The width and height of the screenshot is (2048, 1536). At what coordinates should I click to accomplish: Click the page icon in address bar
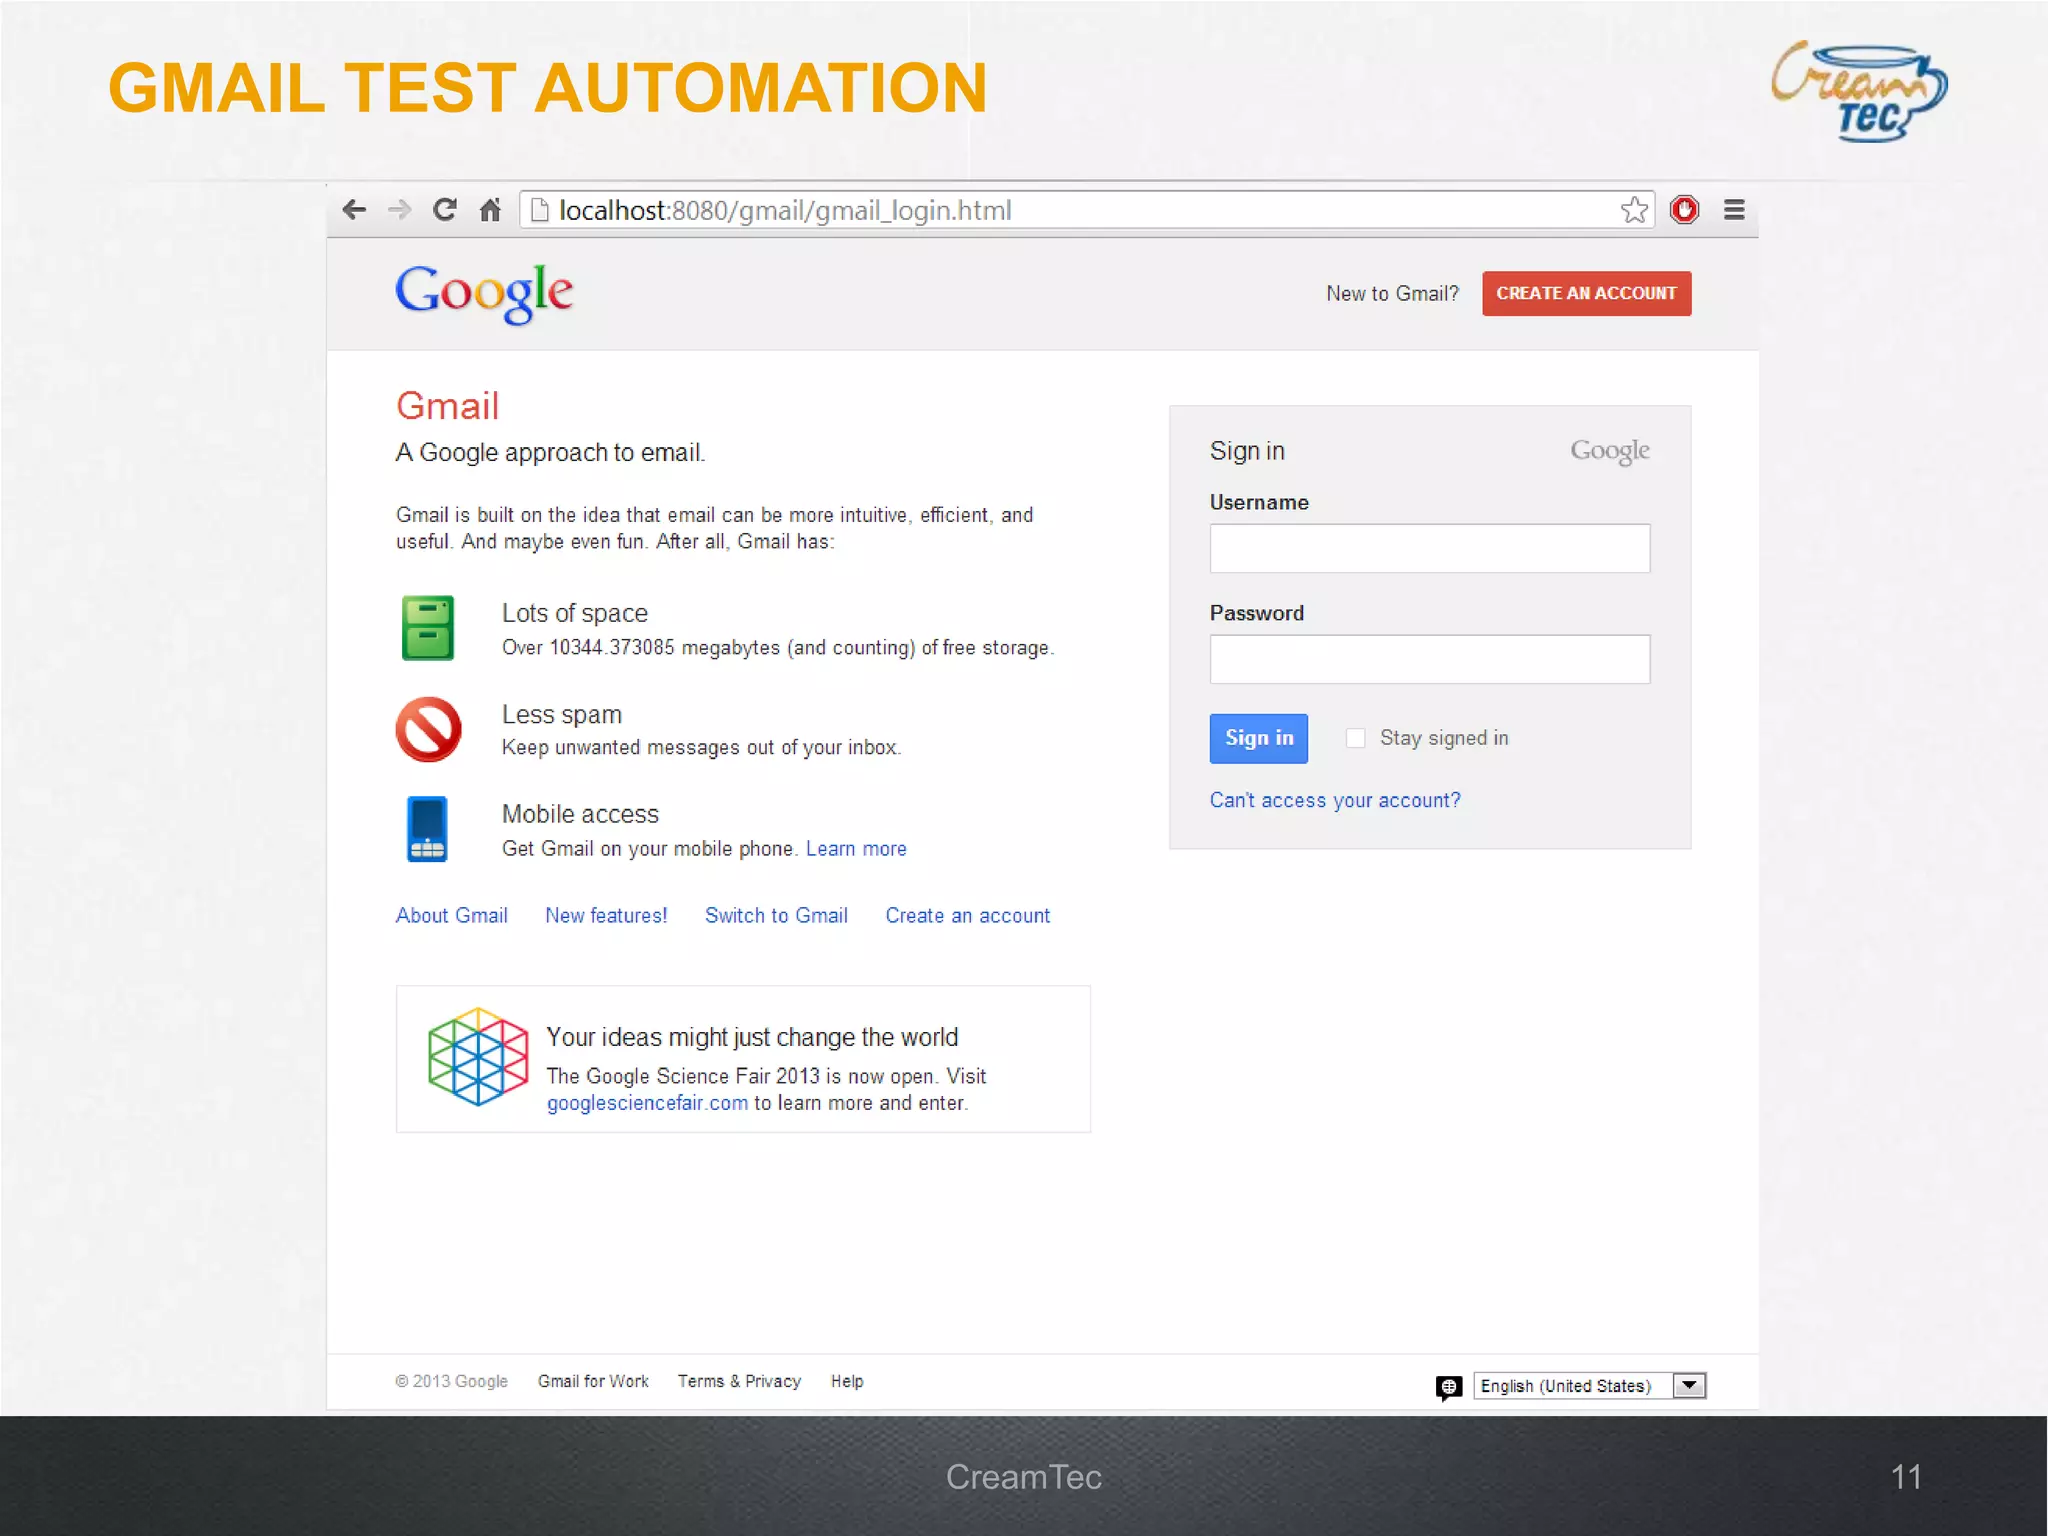click(x=540, y=210)
